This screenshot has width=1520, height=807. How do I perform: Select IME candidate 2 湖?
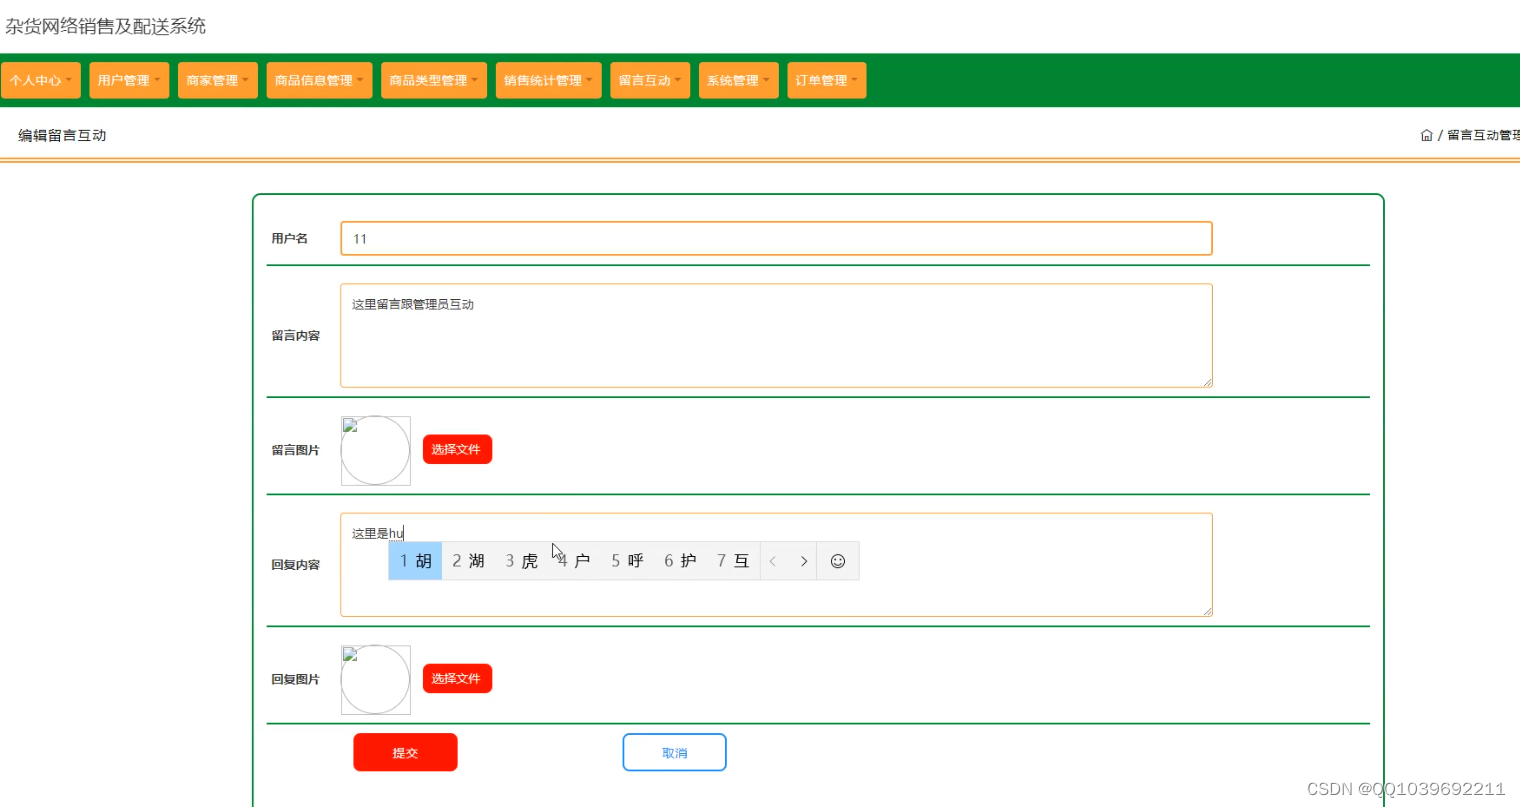[x=468, y=561]
